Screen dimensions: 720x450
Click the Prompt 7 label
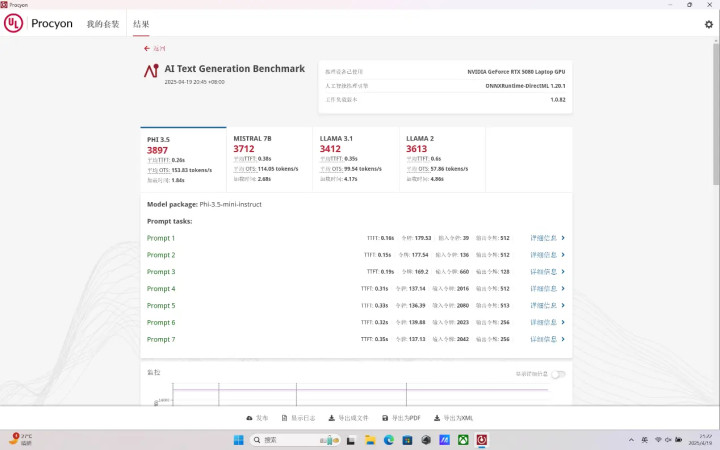click(x=161, y=339)
